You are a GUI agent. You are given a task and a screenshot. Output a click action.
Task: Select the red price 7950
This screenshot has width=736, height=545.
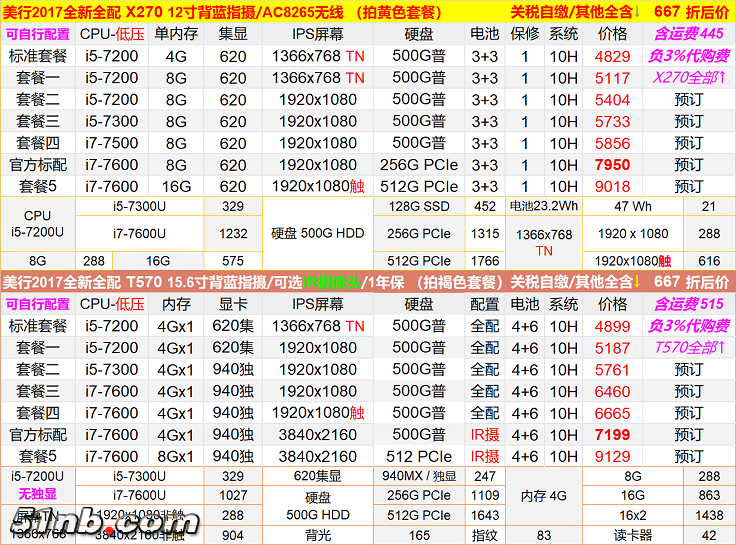(612, 165)
